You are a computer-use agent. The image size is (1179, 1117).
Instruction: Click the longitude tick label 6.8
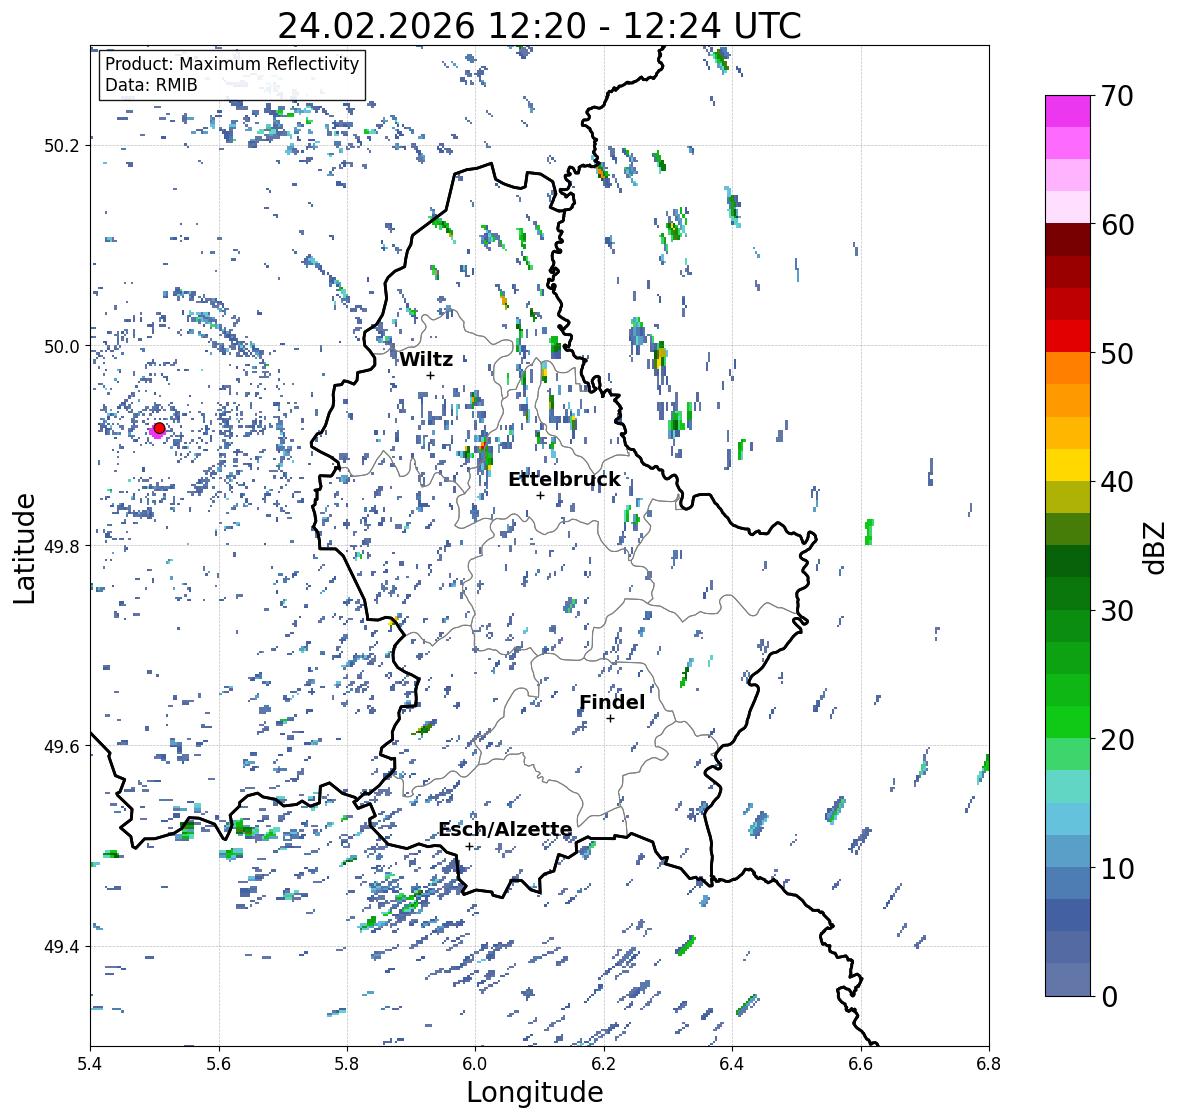pyautogui.click(x=989, y=1064)
